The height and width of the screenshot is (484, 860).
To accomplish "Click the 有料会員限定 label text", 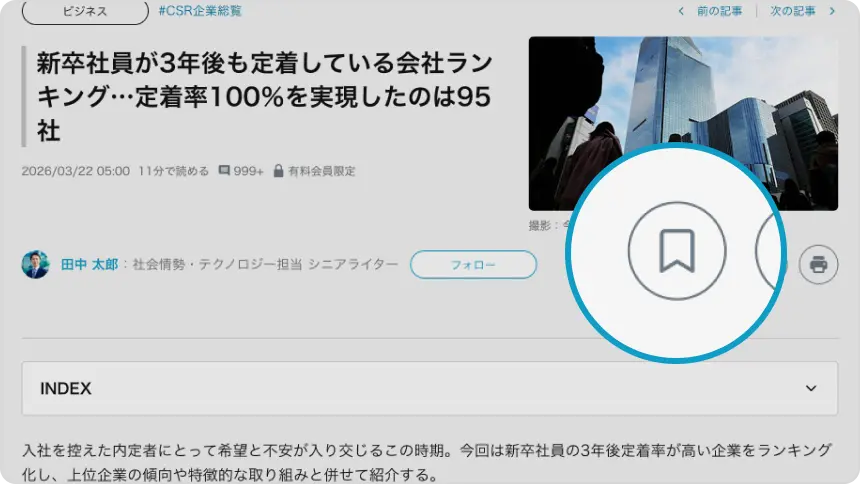I will pyautogui.click(x=321, y=171).
